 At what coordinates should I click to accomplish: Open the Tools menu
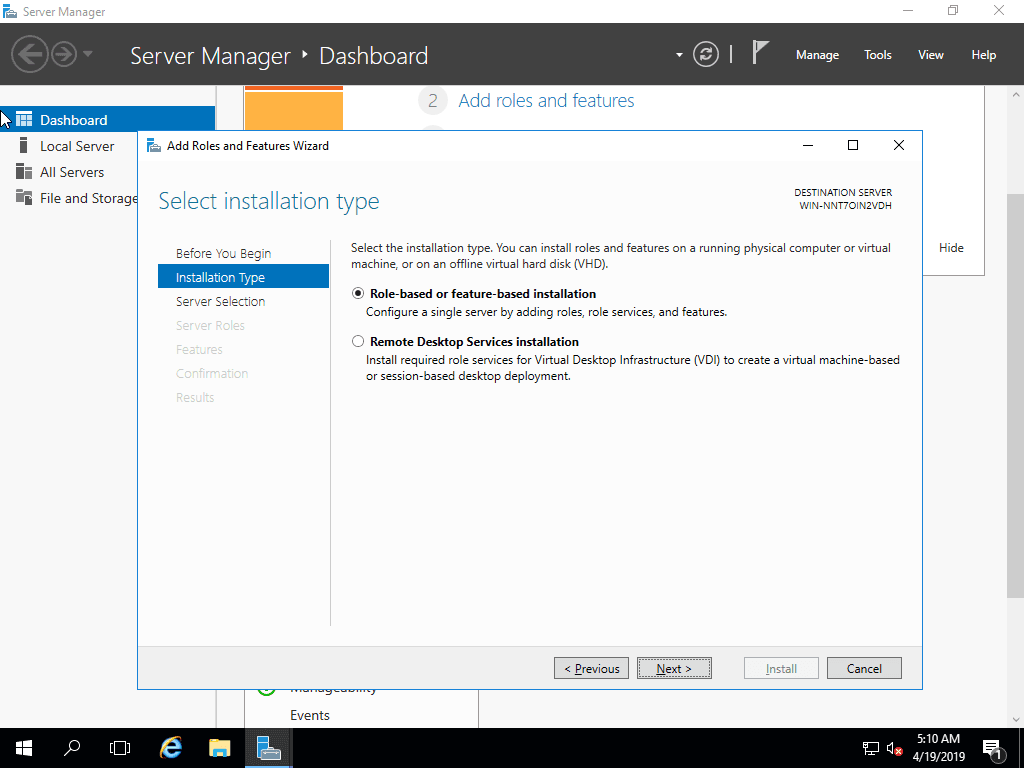878,55
